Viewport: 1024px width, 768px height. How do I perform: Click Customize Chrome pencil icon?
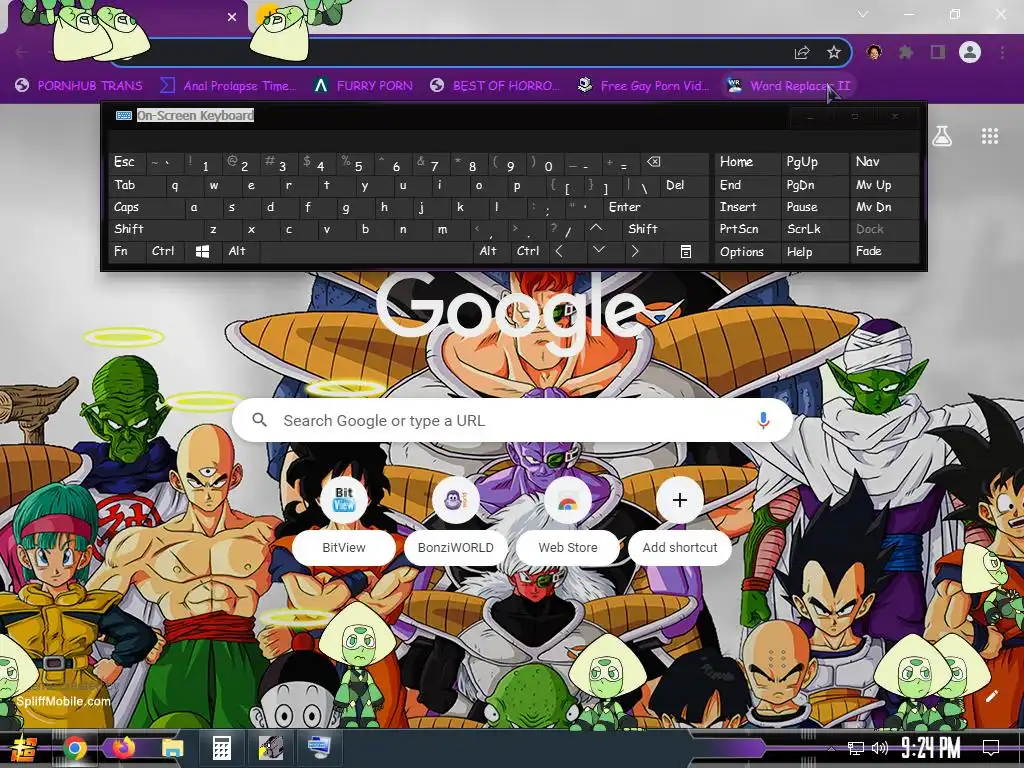click(991, 696)
